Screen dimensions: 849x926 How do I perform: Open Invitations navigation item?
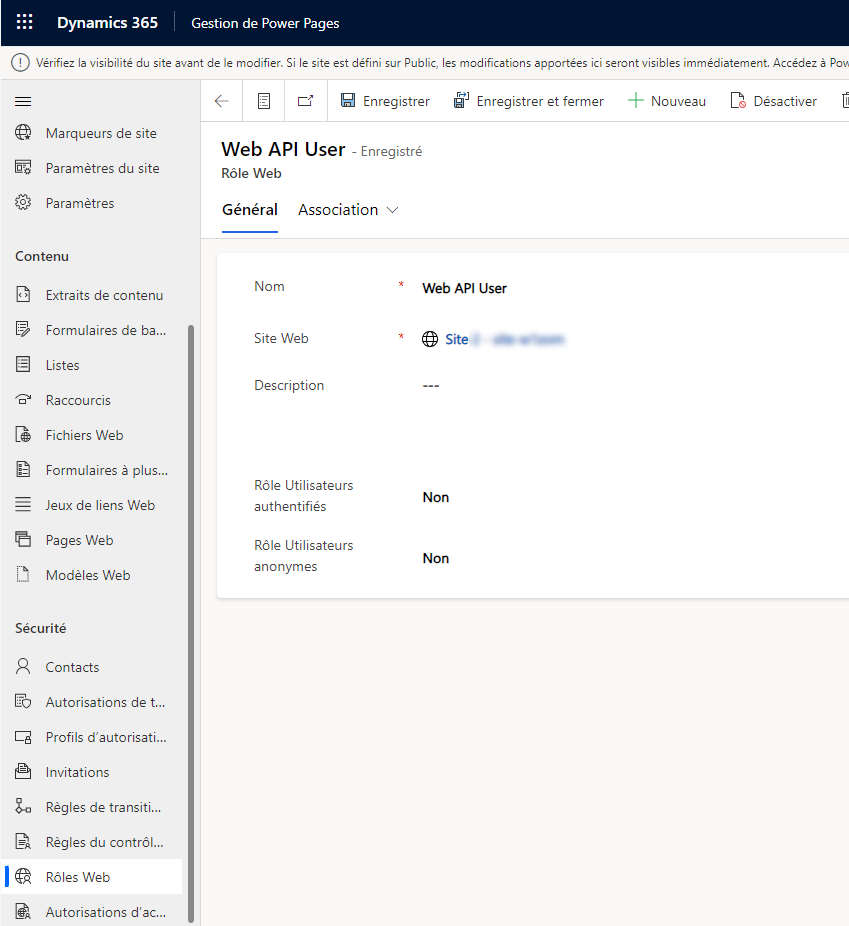(91, 772)
